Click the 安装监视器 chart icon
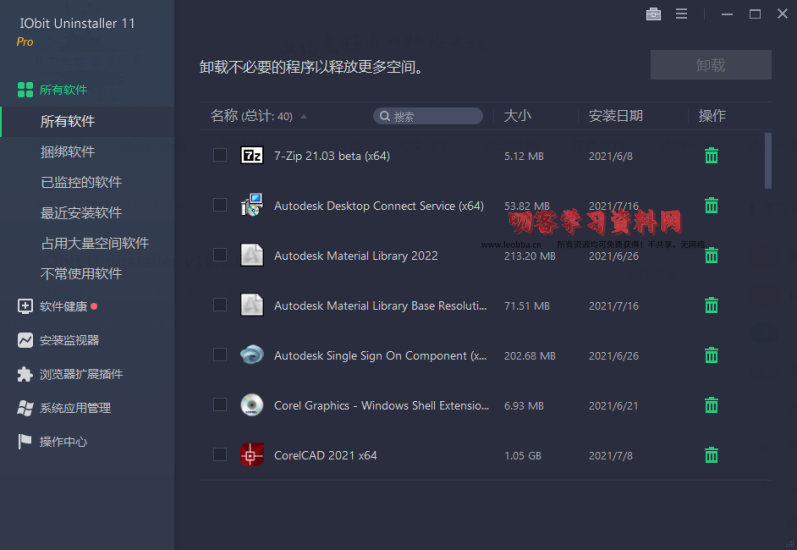This screenshot has height=550, width=797. [25, 340]
